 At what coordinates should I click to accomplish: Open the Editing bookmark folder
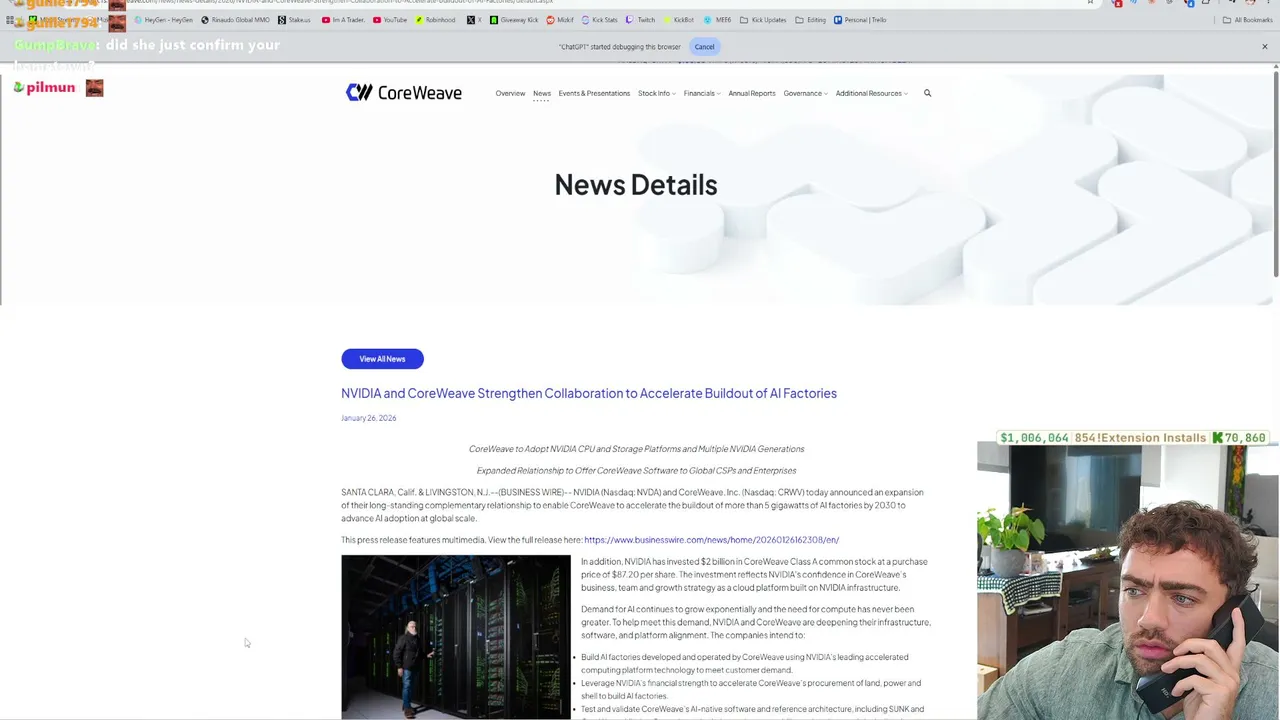[x=811, y=20]
